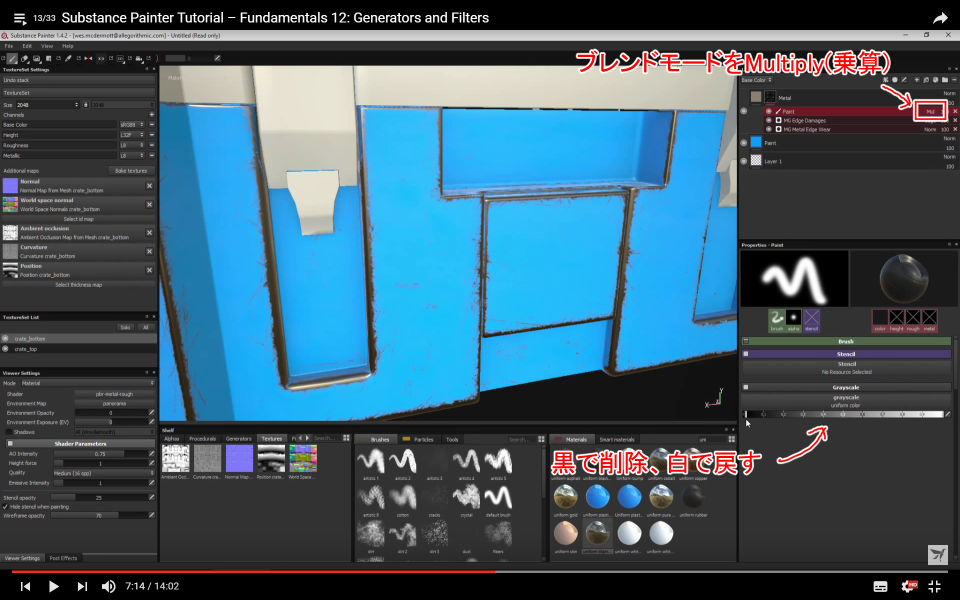Collapse the Grayscale properties section
This screenshot has width=960, height=600.
point(746,387)
